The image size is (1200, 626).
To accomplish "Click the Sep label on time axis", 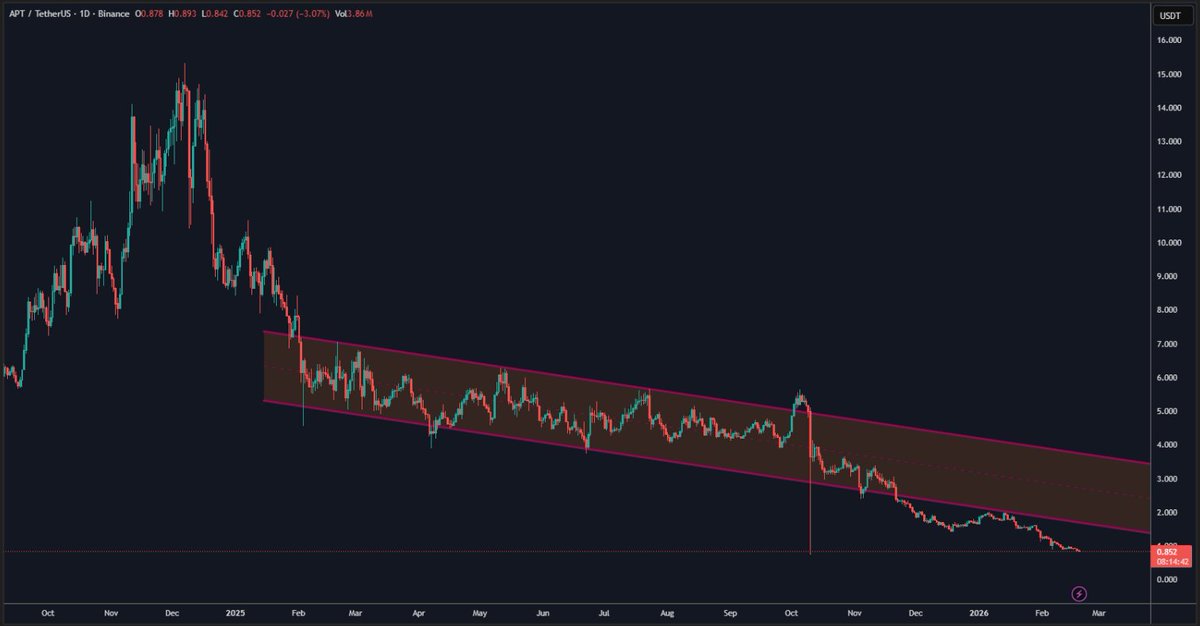I will click(x=731, y=611).
